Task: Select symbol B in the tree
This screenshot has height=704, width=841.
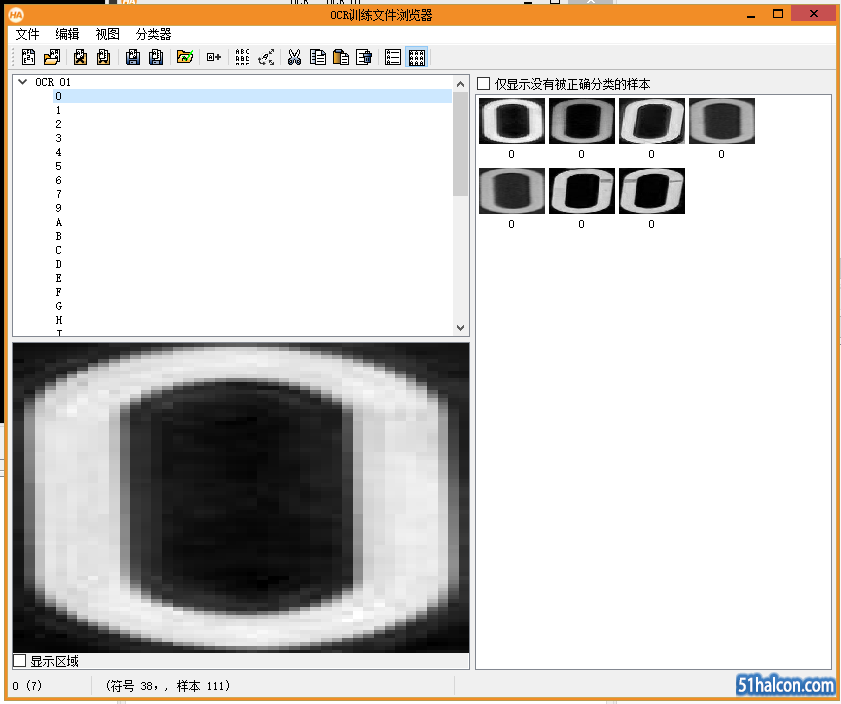Action: (x=58, y=236)
